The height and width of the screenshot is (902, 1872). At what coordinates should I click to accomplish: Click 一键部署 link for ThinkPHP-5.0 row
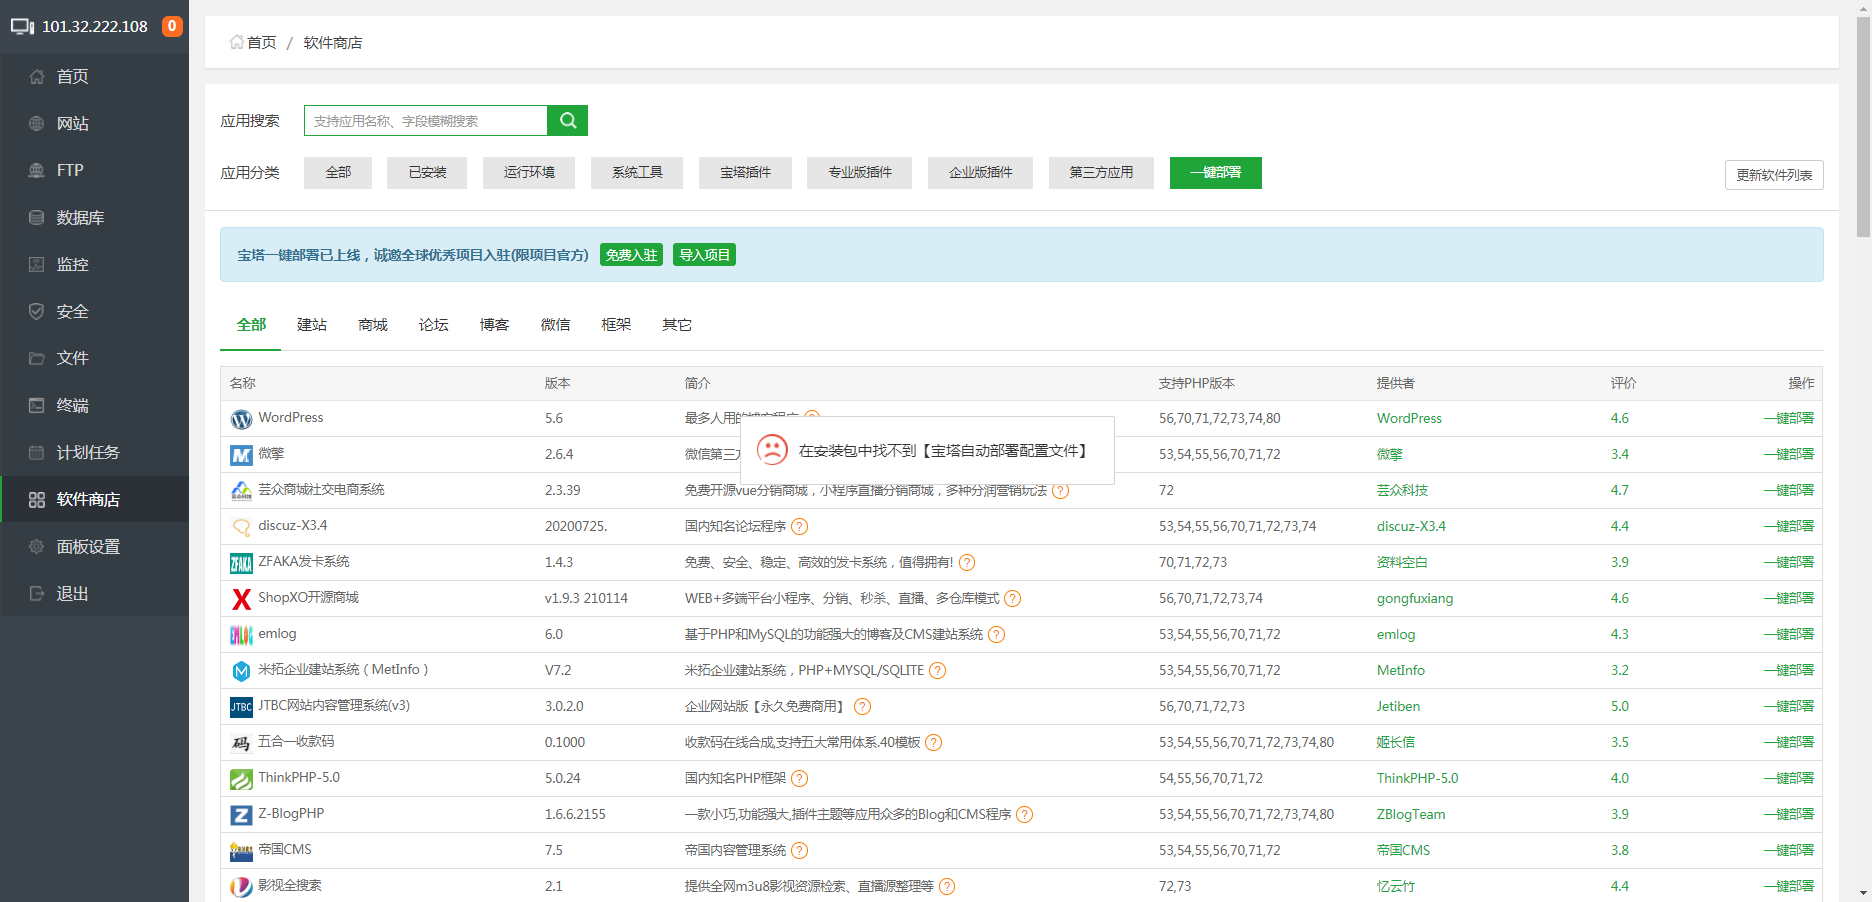(1788, 778)
